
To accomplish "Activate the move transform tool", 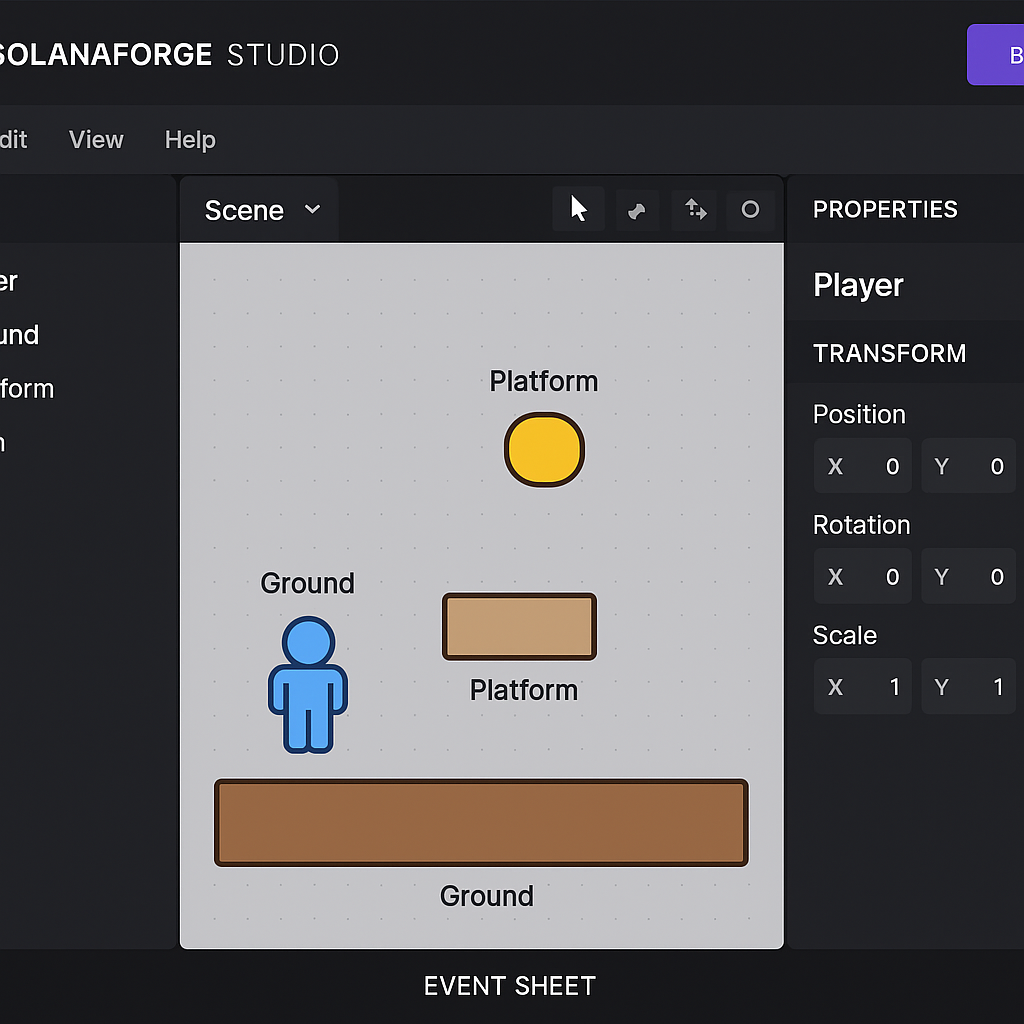I will click(x=694, y=209).
